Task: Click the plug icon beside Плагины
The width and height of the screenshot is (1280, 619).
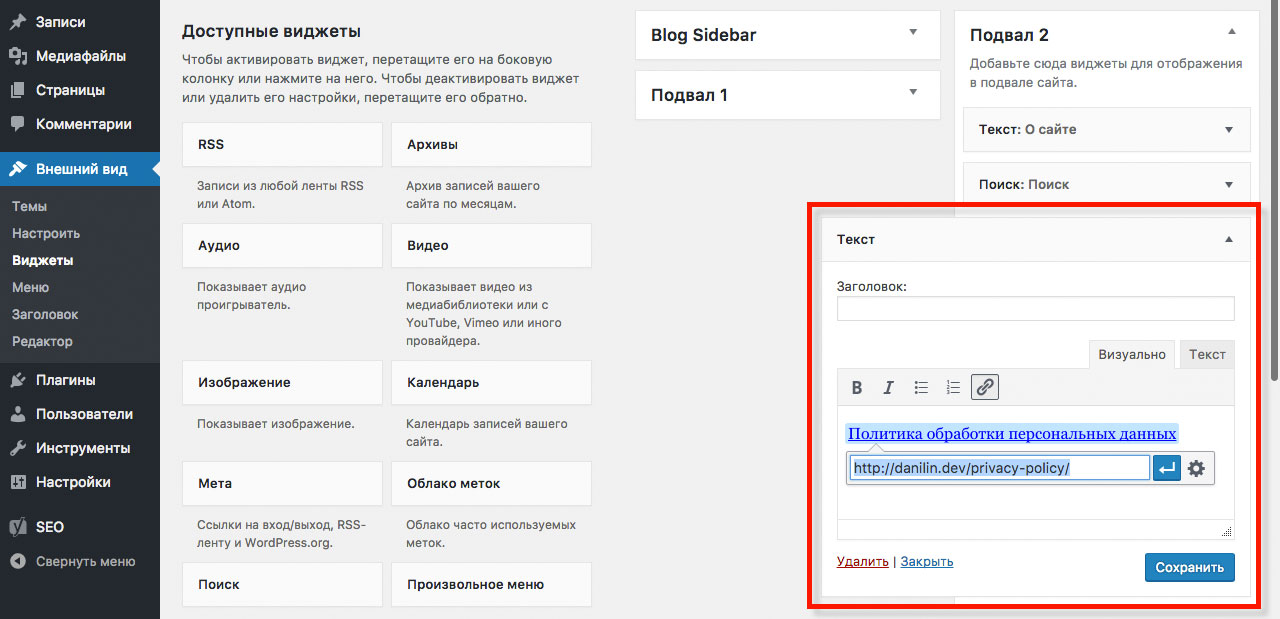Action: (18, 380)
